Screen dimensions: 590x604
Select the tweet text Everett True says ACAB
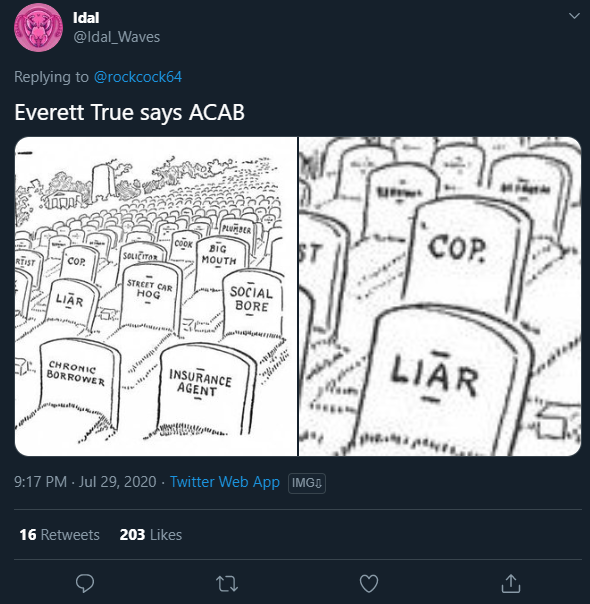pyautogui.click(x=129, y=112)
